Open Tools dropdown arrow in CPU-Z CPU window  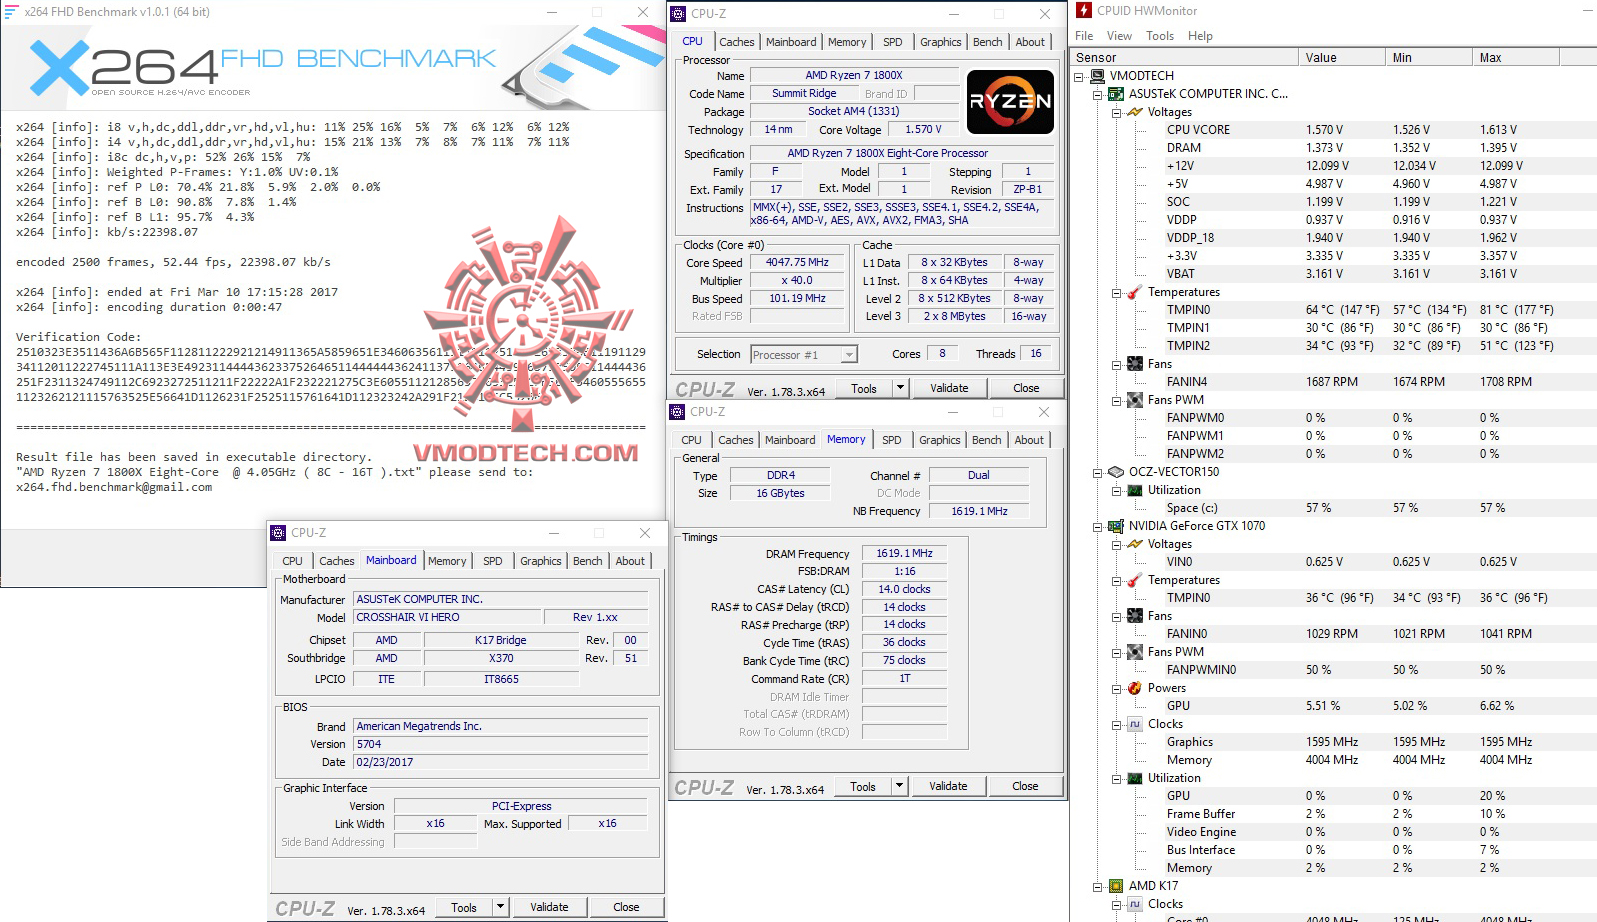(x=900, y=388)
